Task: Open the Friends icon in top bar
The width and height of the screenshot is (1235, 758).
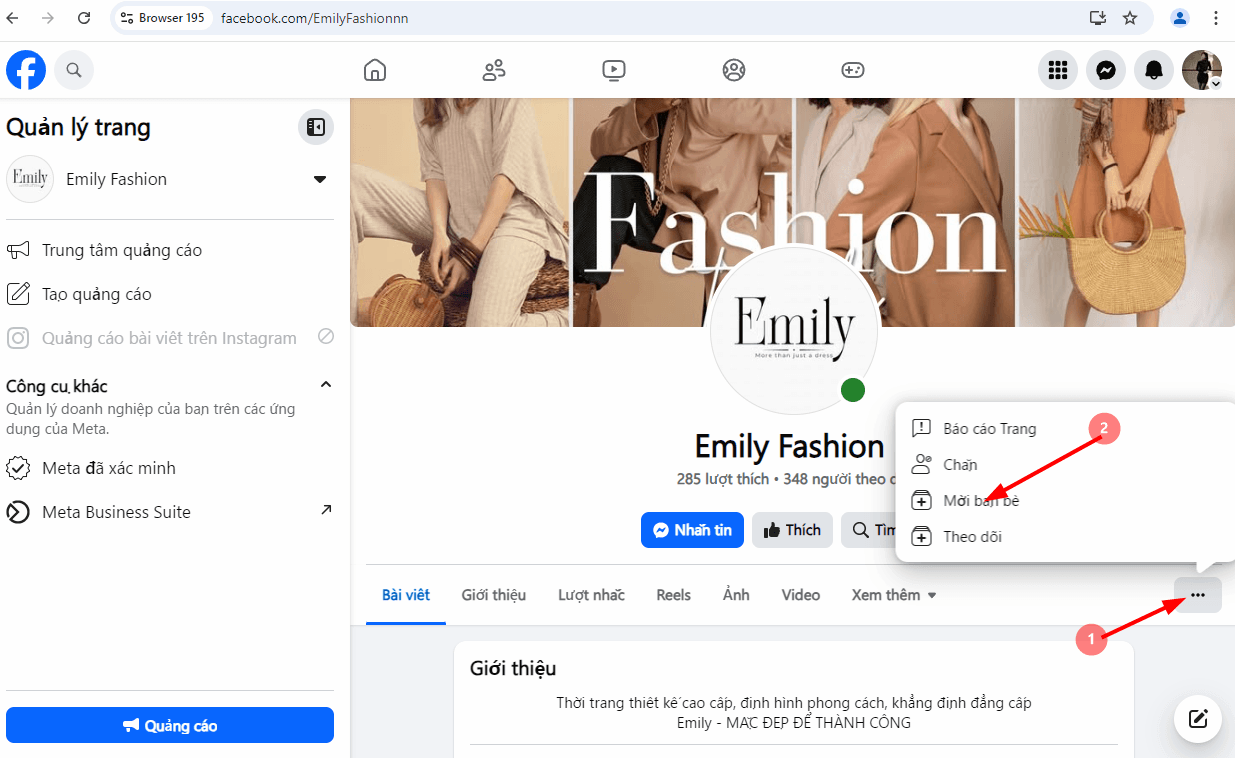Action: coord(494,70)
